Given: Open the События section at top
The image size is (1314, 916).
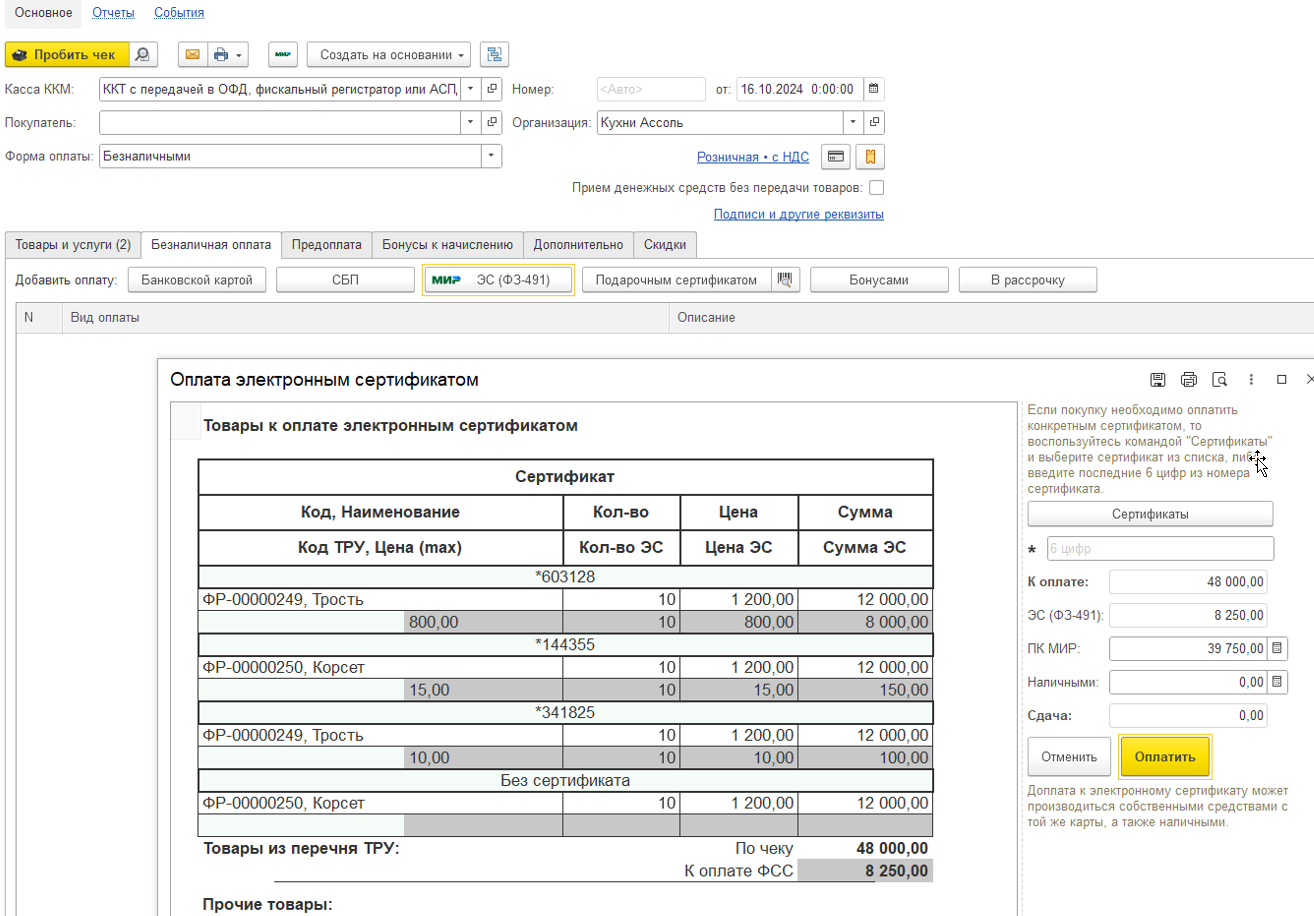Looking at the screenshot, I should (179, 13).
